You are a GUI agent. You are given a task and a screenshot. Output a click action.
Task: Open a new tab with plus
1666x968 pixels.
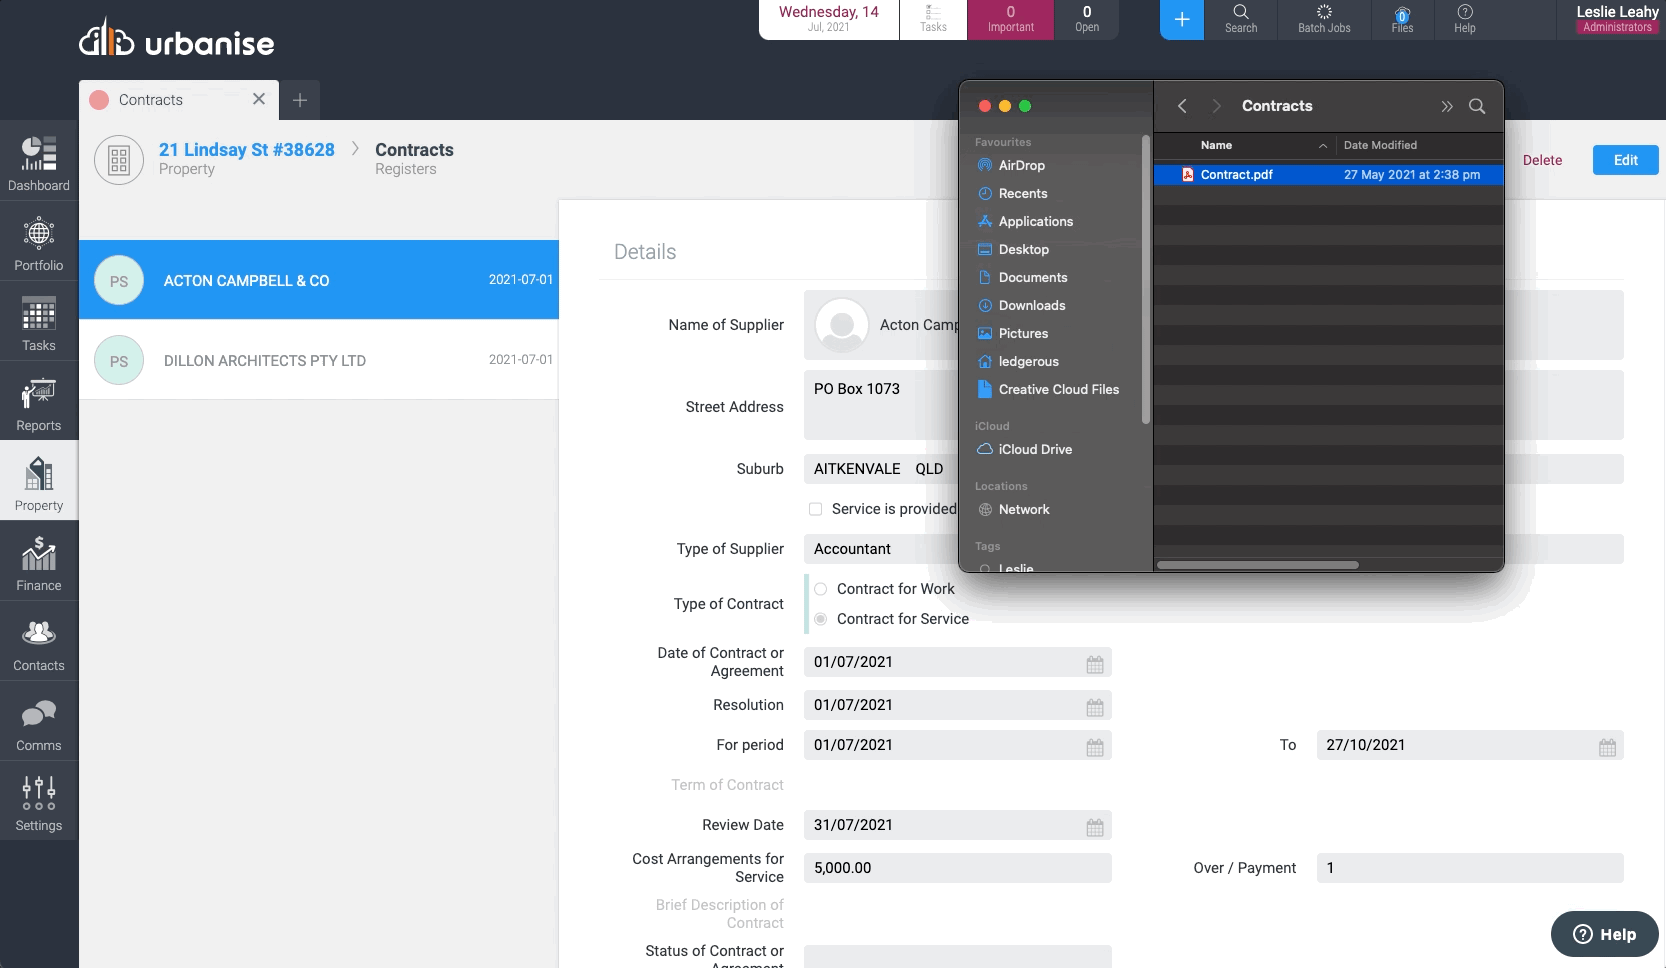[x=300, y=100]
